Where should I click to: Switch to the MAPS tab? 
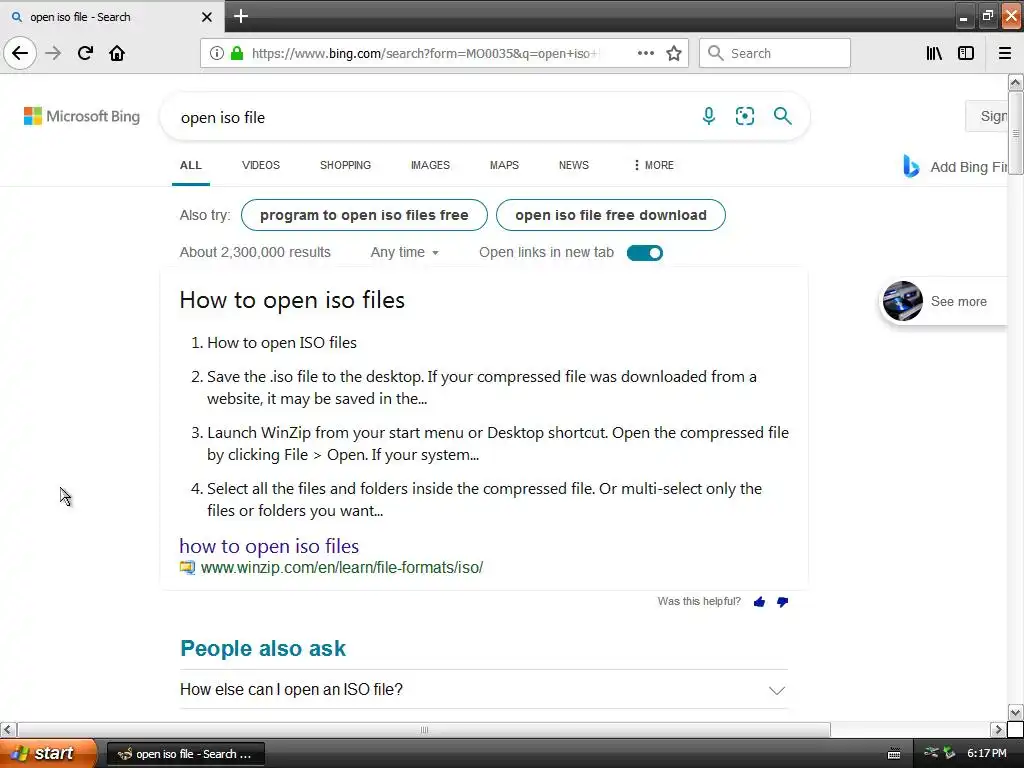point(504,165)
